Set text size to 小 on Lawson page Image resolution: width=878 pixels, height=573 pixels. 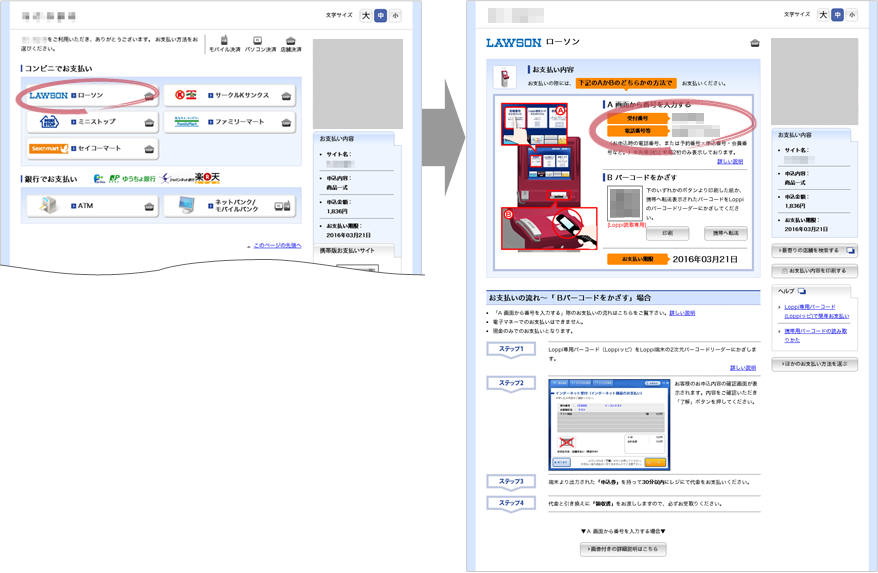[852, 15]
